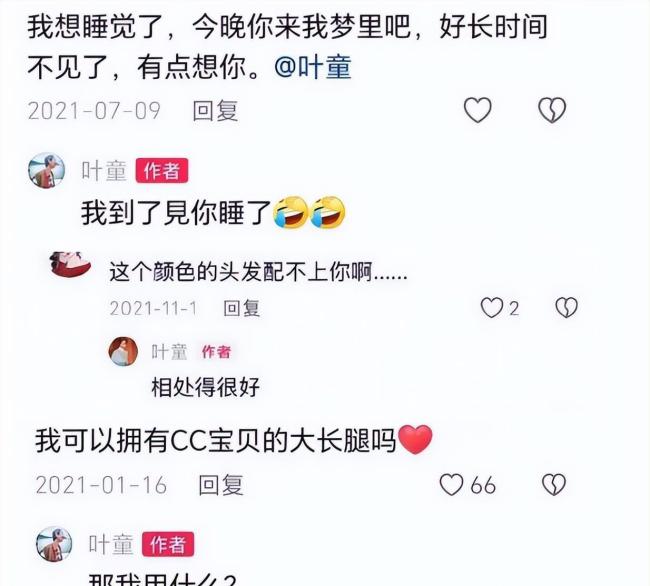
Task: Reply to the 2021-01-16 comment via 回复
Action: coord(221,485)
